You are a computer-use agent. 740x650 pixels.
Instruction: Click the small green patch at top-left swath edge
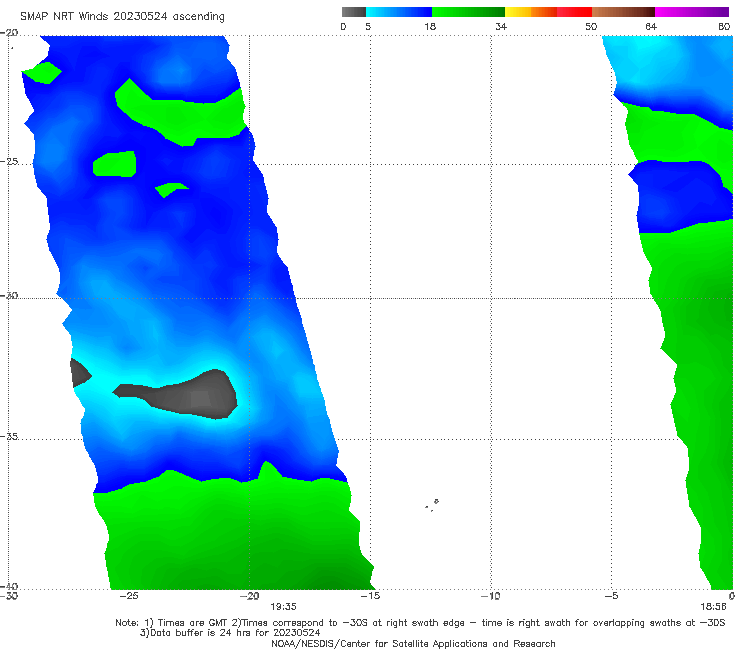(42, 72)
